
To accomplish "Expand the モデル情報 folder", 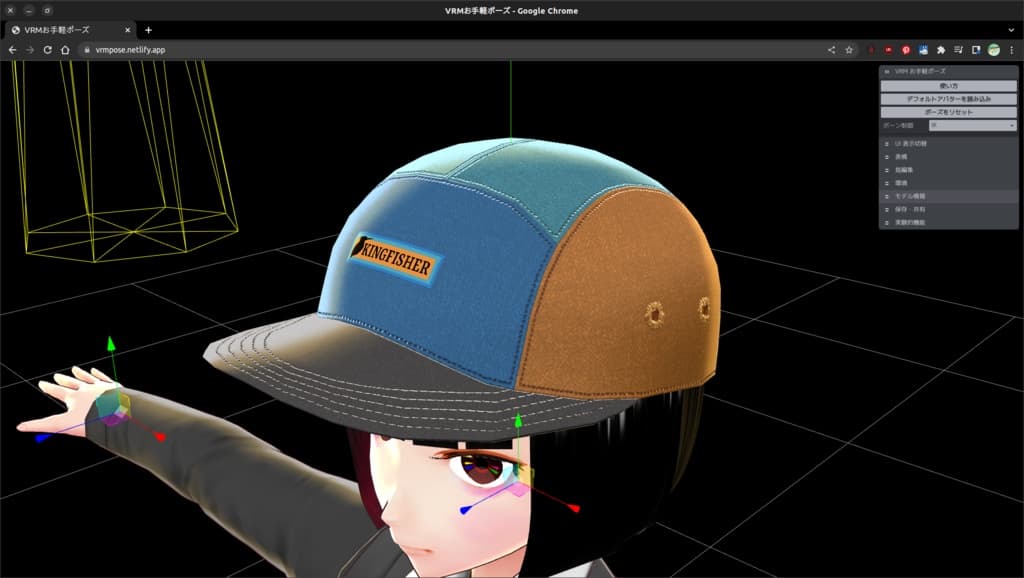I will click(x=948, y=196).
